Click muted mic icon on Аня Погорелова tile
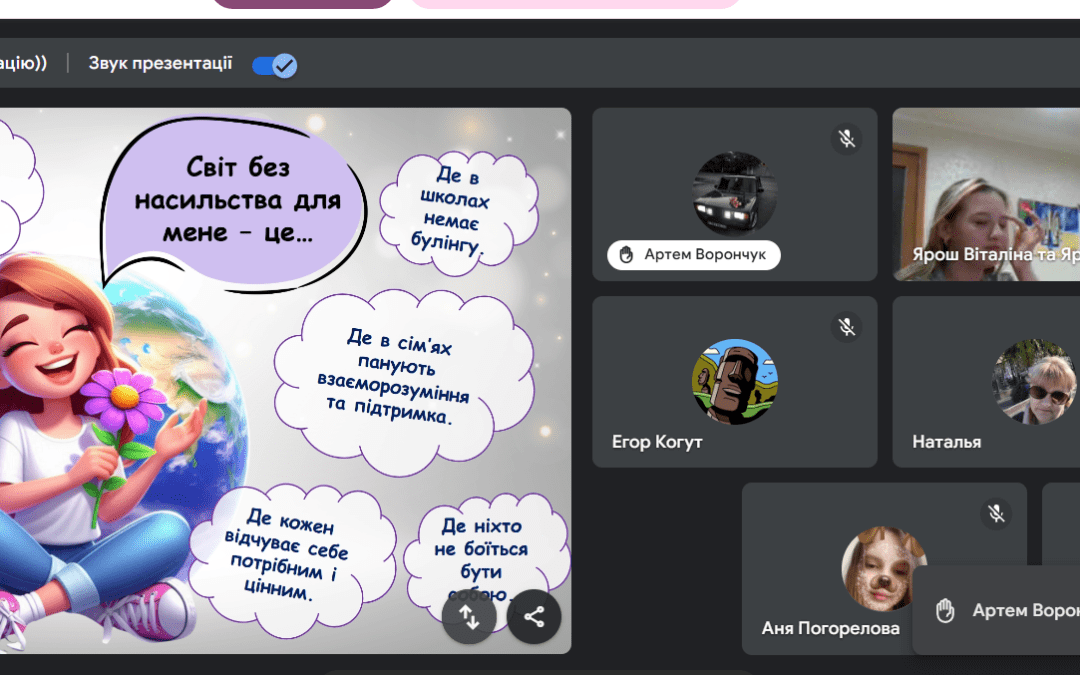 click(x=996, y=513)
